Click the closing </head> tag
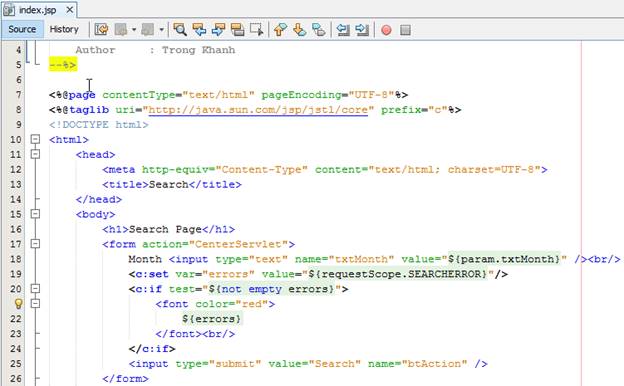This screenshot has width=624, height=386. pos(99,200)
